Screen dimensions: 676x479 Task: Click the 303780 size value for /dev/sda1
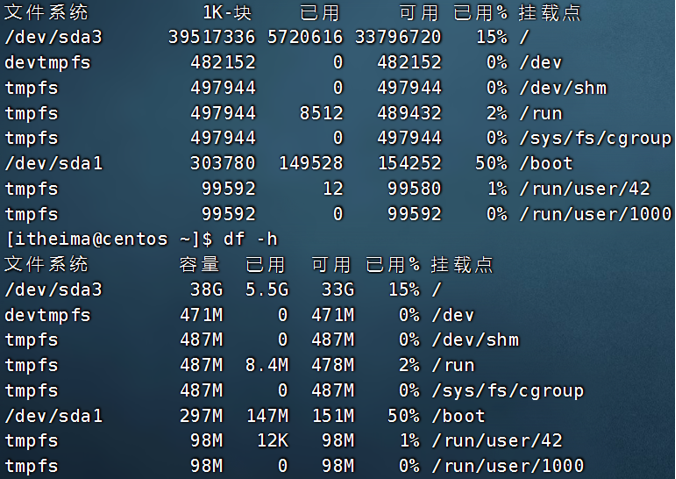pos(222,164)
